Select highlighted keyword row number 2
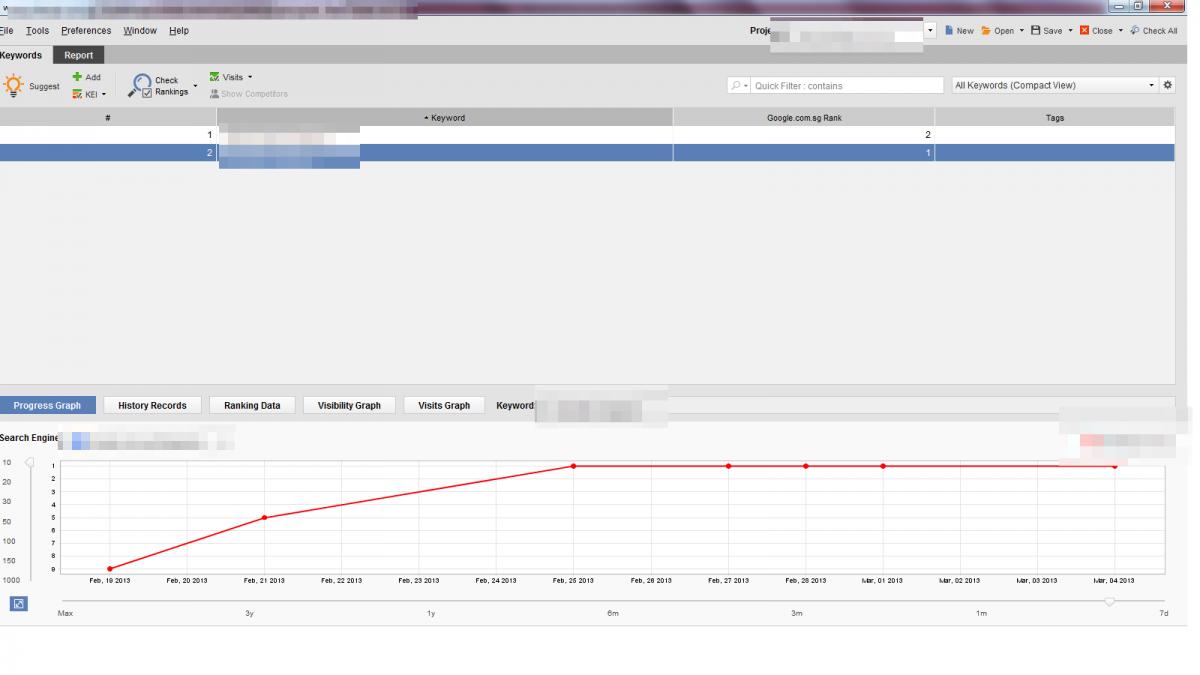Viewport: 1200px width, 675px height. 587,153
